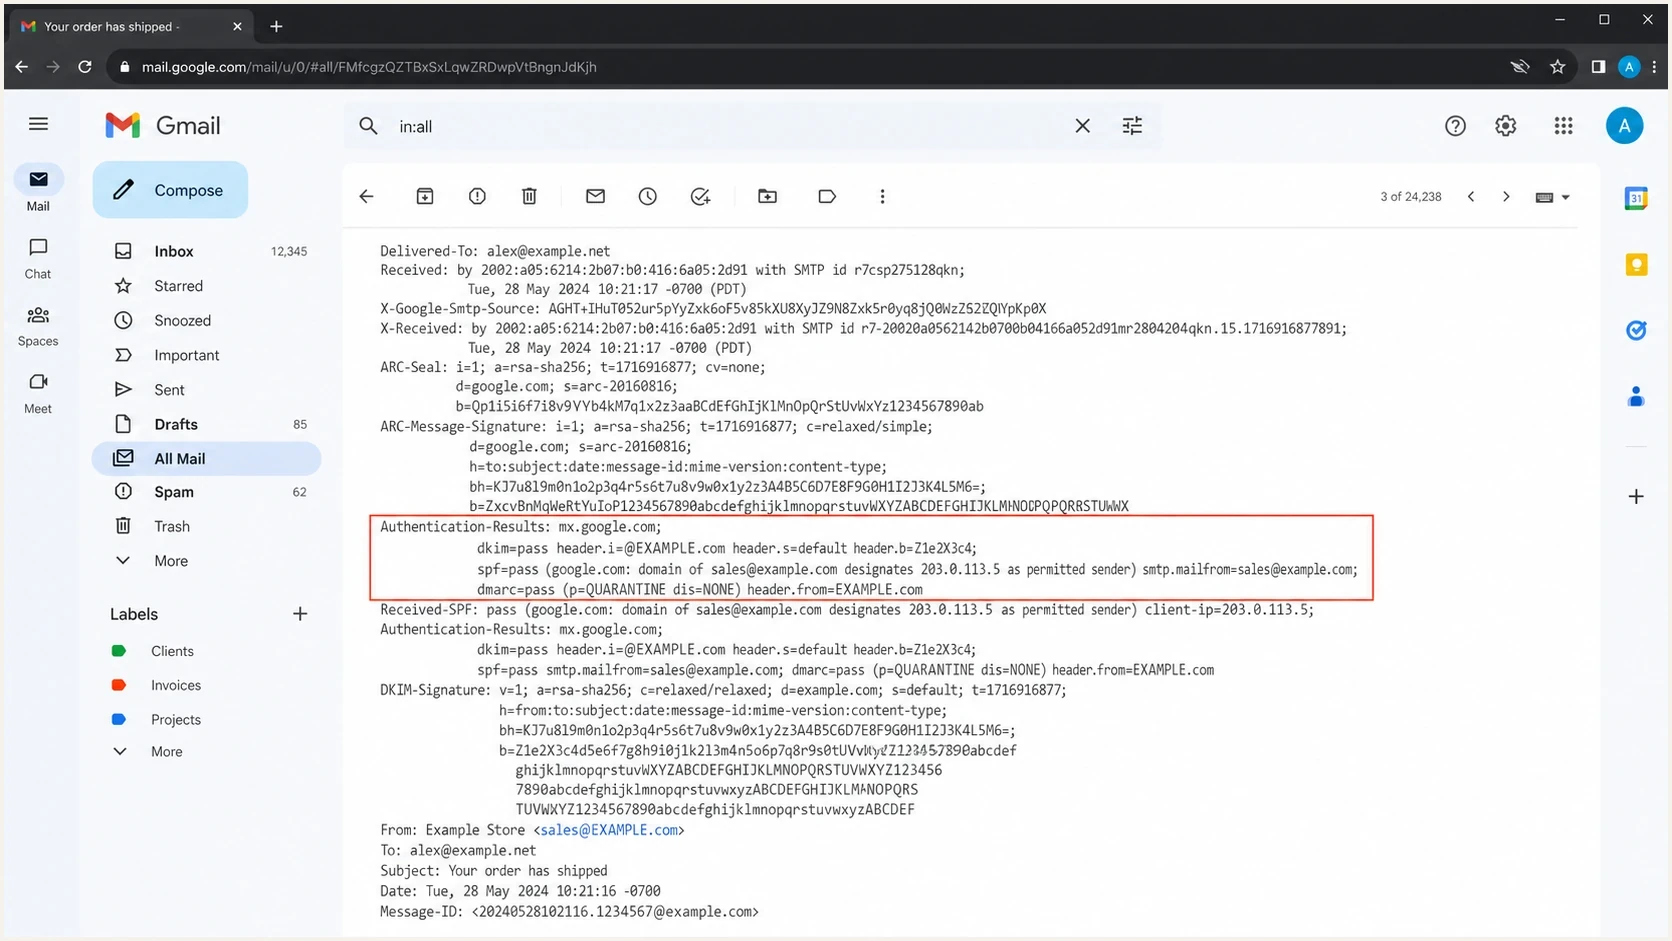Open Chat in left rail

pyautogui.click(x=38, y=258)
